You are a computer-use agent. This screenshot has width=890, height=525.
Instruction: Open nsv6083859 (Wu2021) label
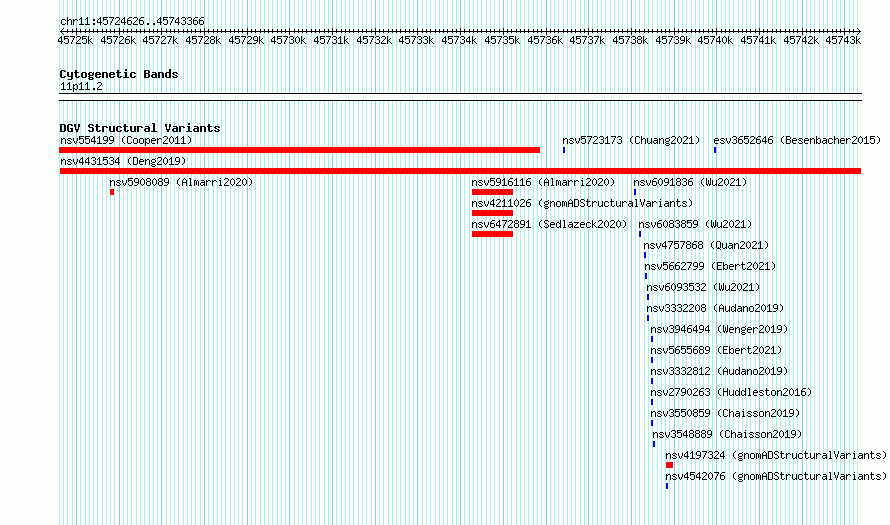tap(695, 224)
